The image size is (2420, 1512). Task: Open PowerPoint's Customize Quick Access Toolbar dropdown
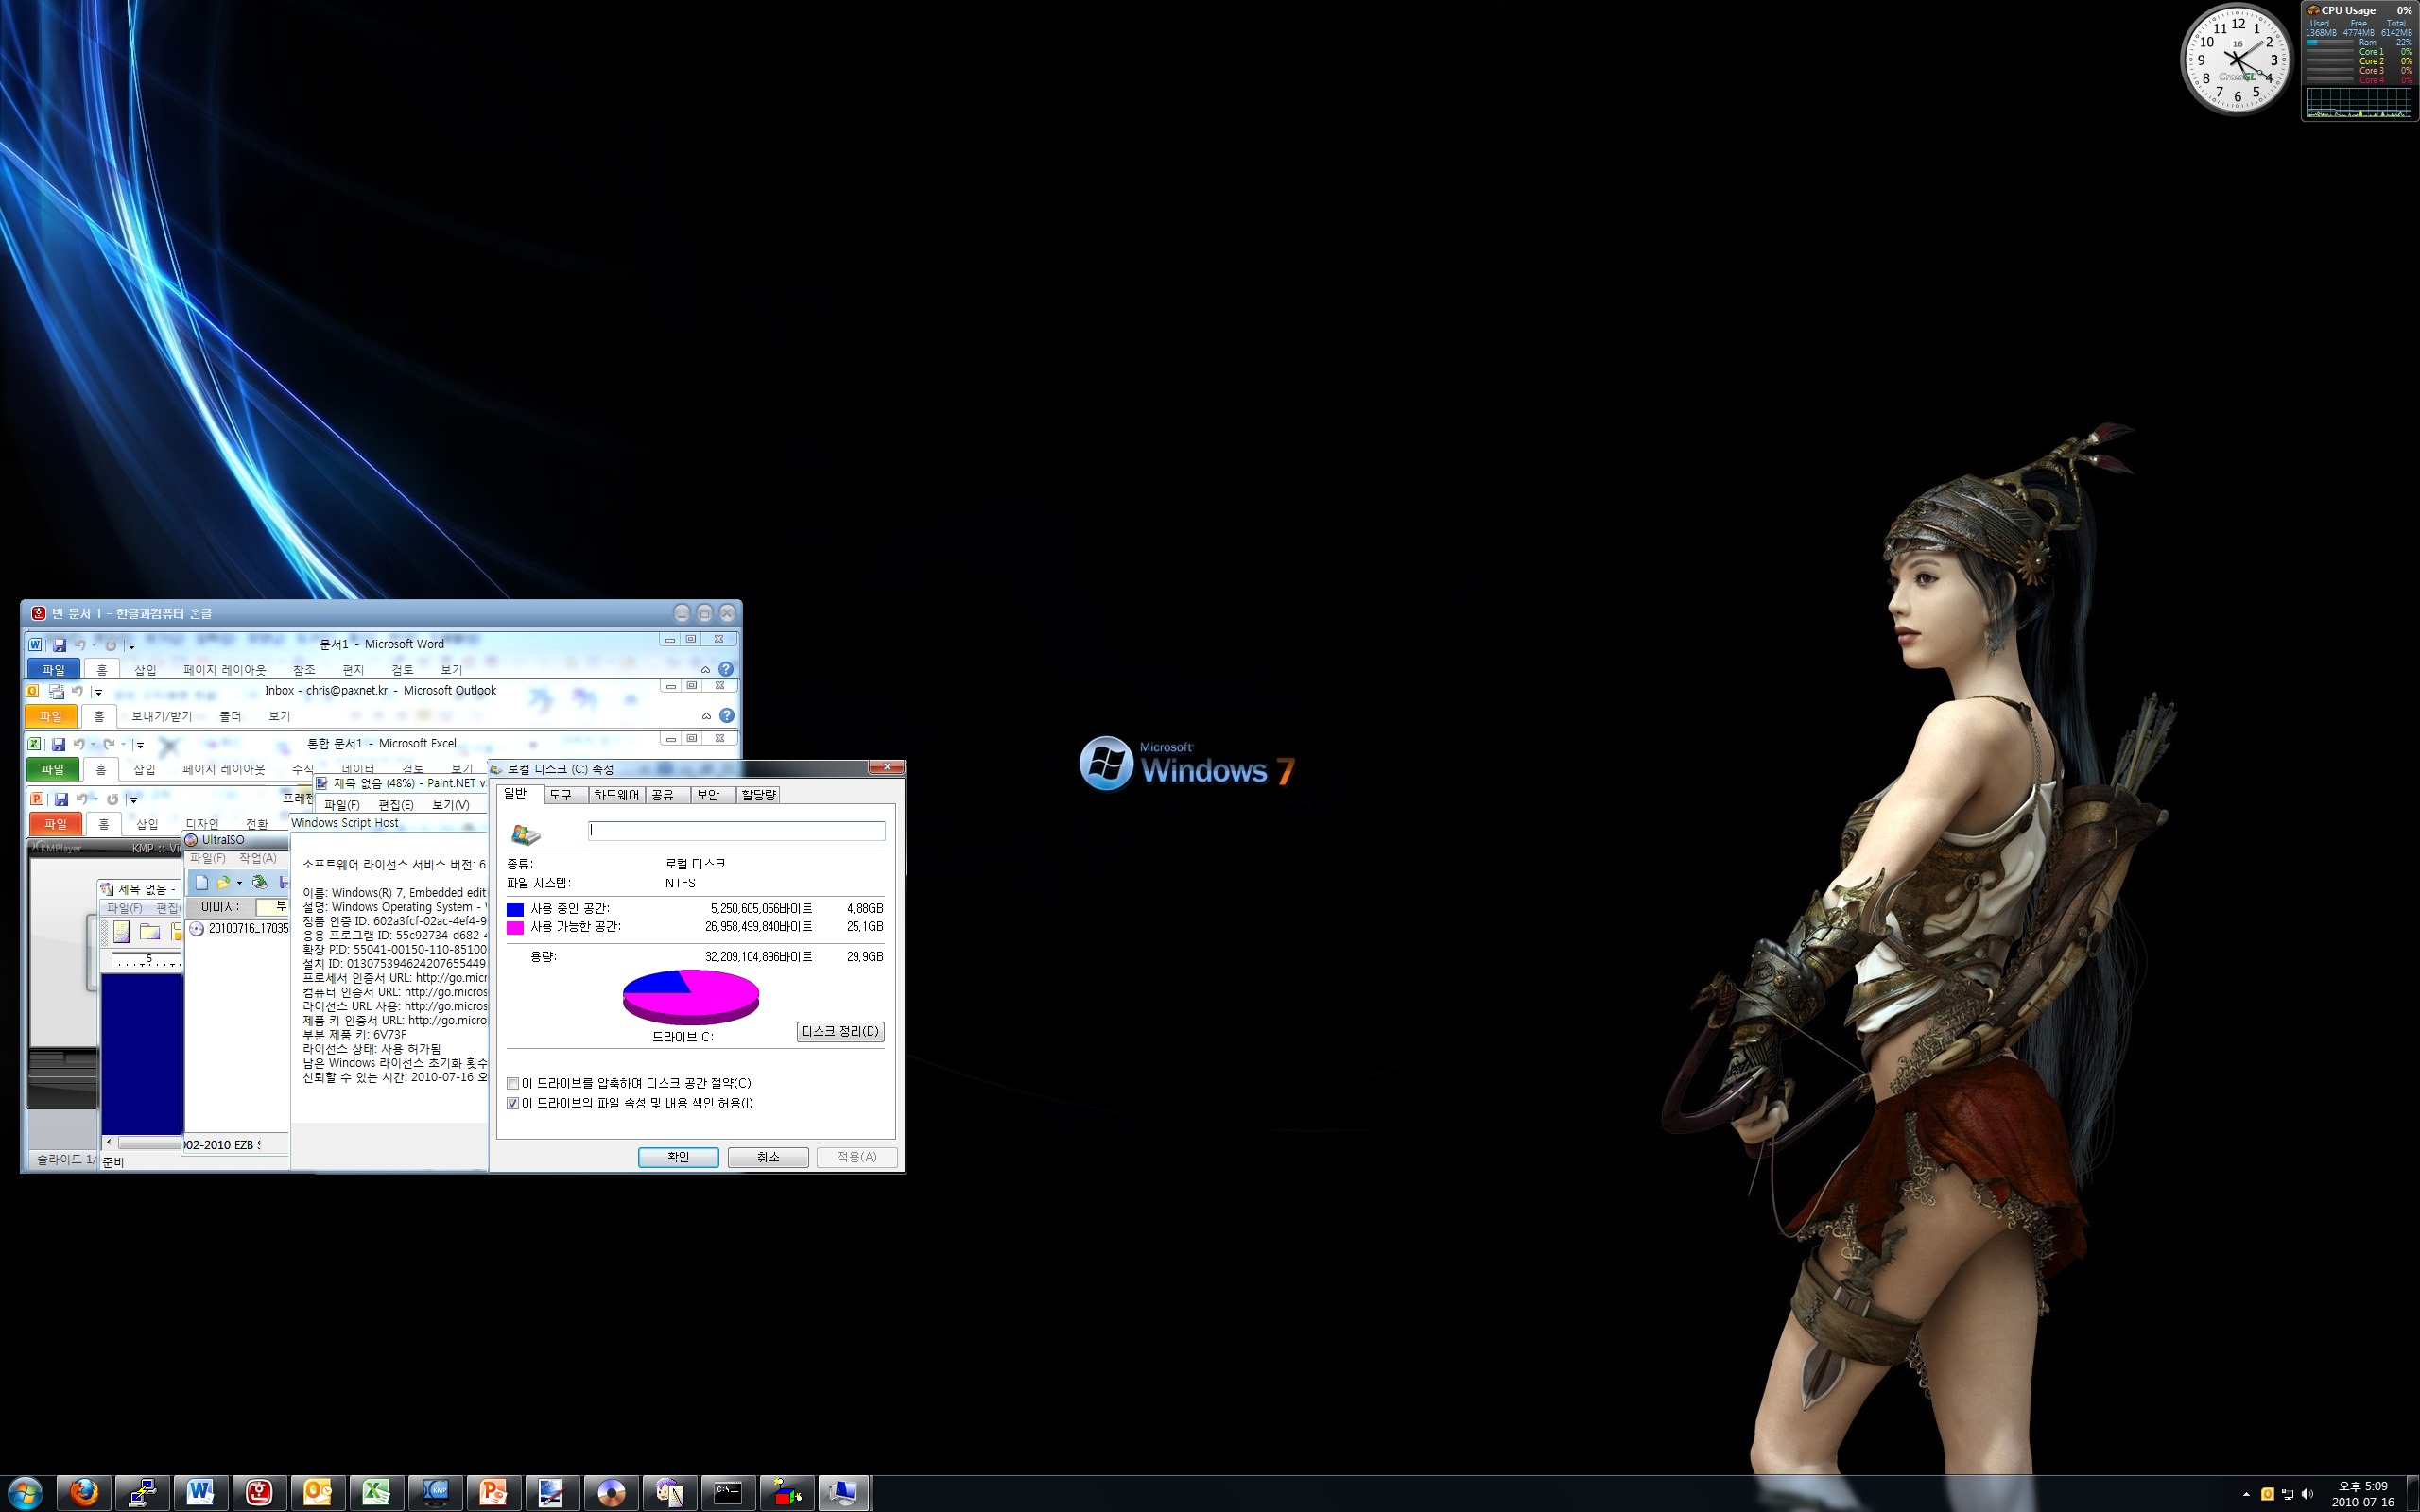click(x=133, y=800)
